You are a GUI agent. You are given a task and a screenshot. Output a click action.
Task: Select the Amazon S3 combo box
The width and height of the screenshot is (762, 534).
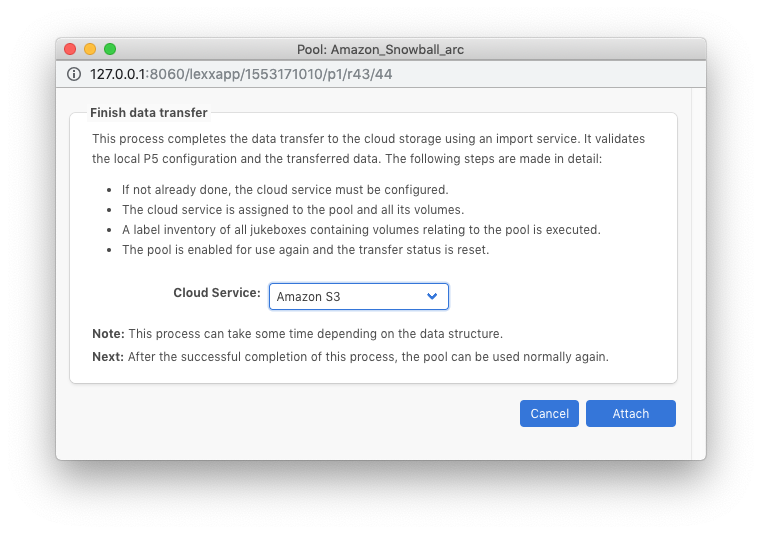(x=359, y=296)
